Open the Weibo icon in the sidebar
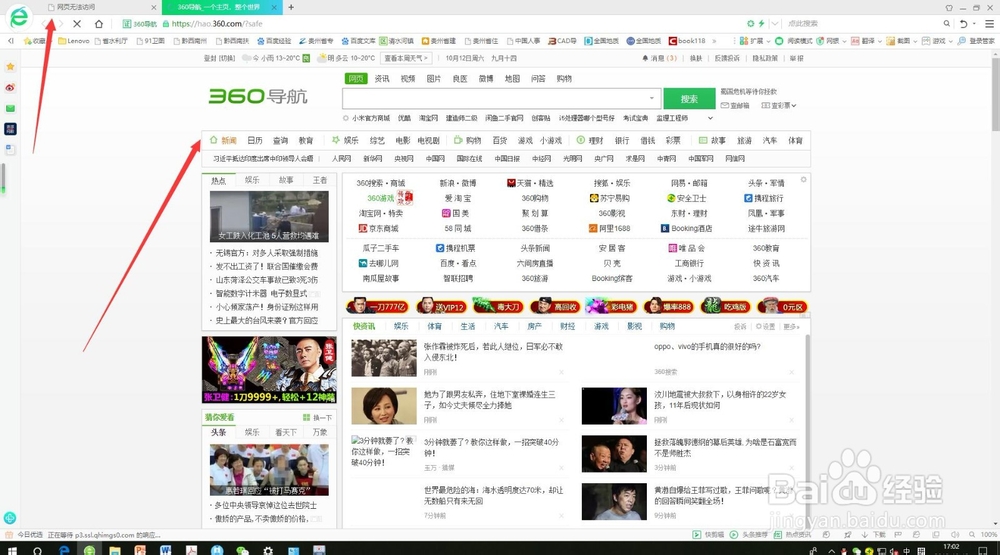 (10, 87)
